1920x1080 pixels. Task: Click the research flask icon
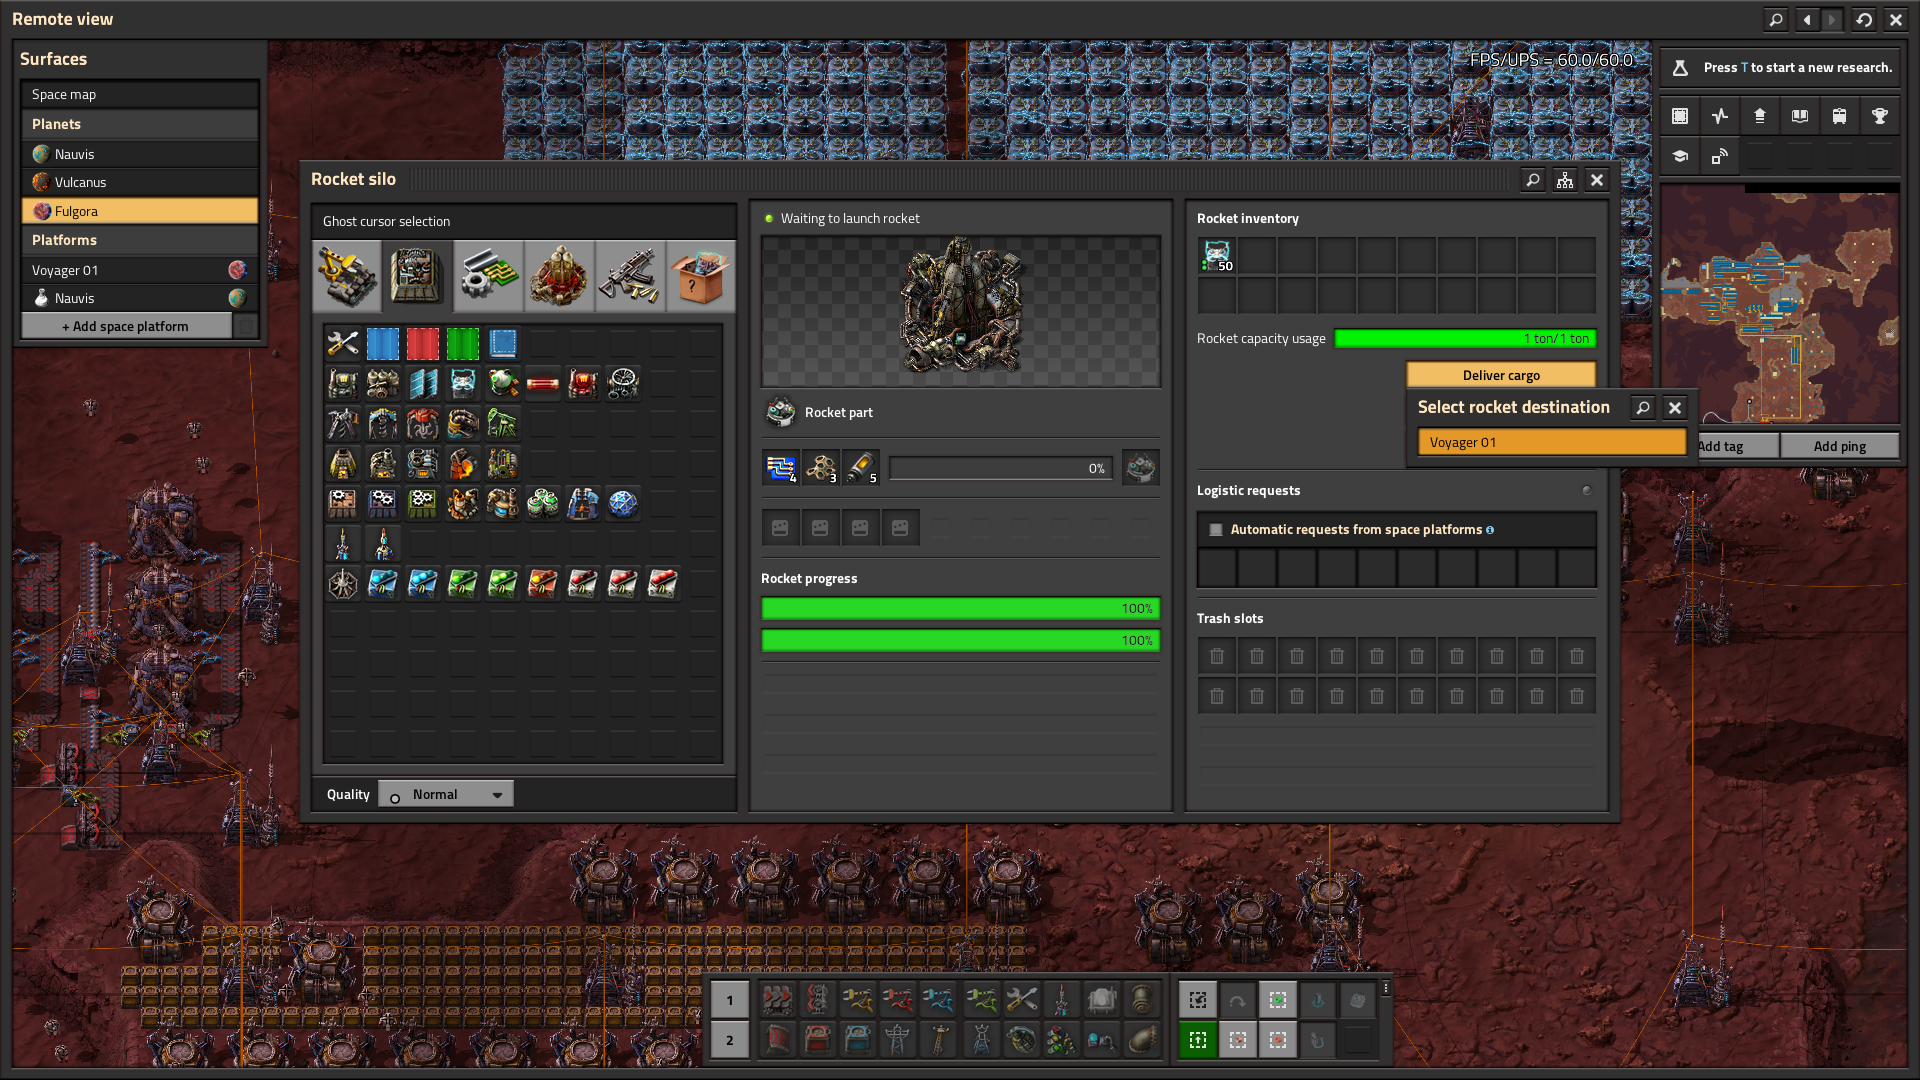[1680, 68]
